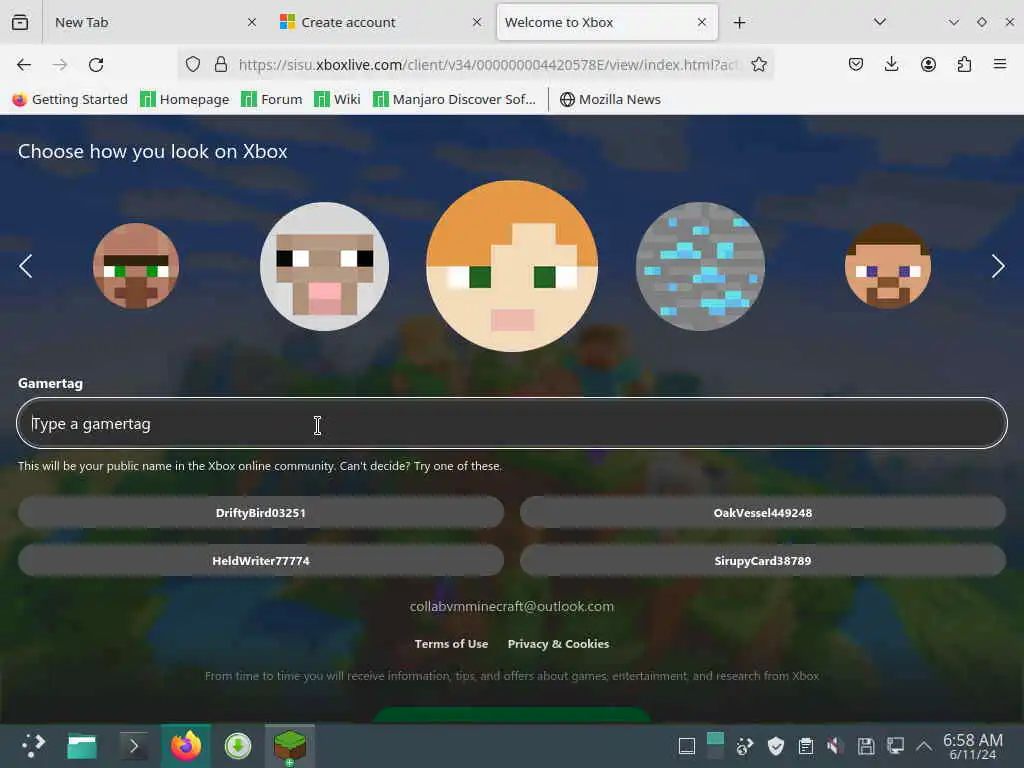Choose the sheep gamerpic
The height and width of the screenshot is (768, 1024).
pyautogui.click(x=325, y=266)
